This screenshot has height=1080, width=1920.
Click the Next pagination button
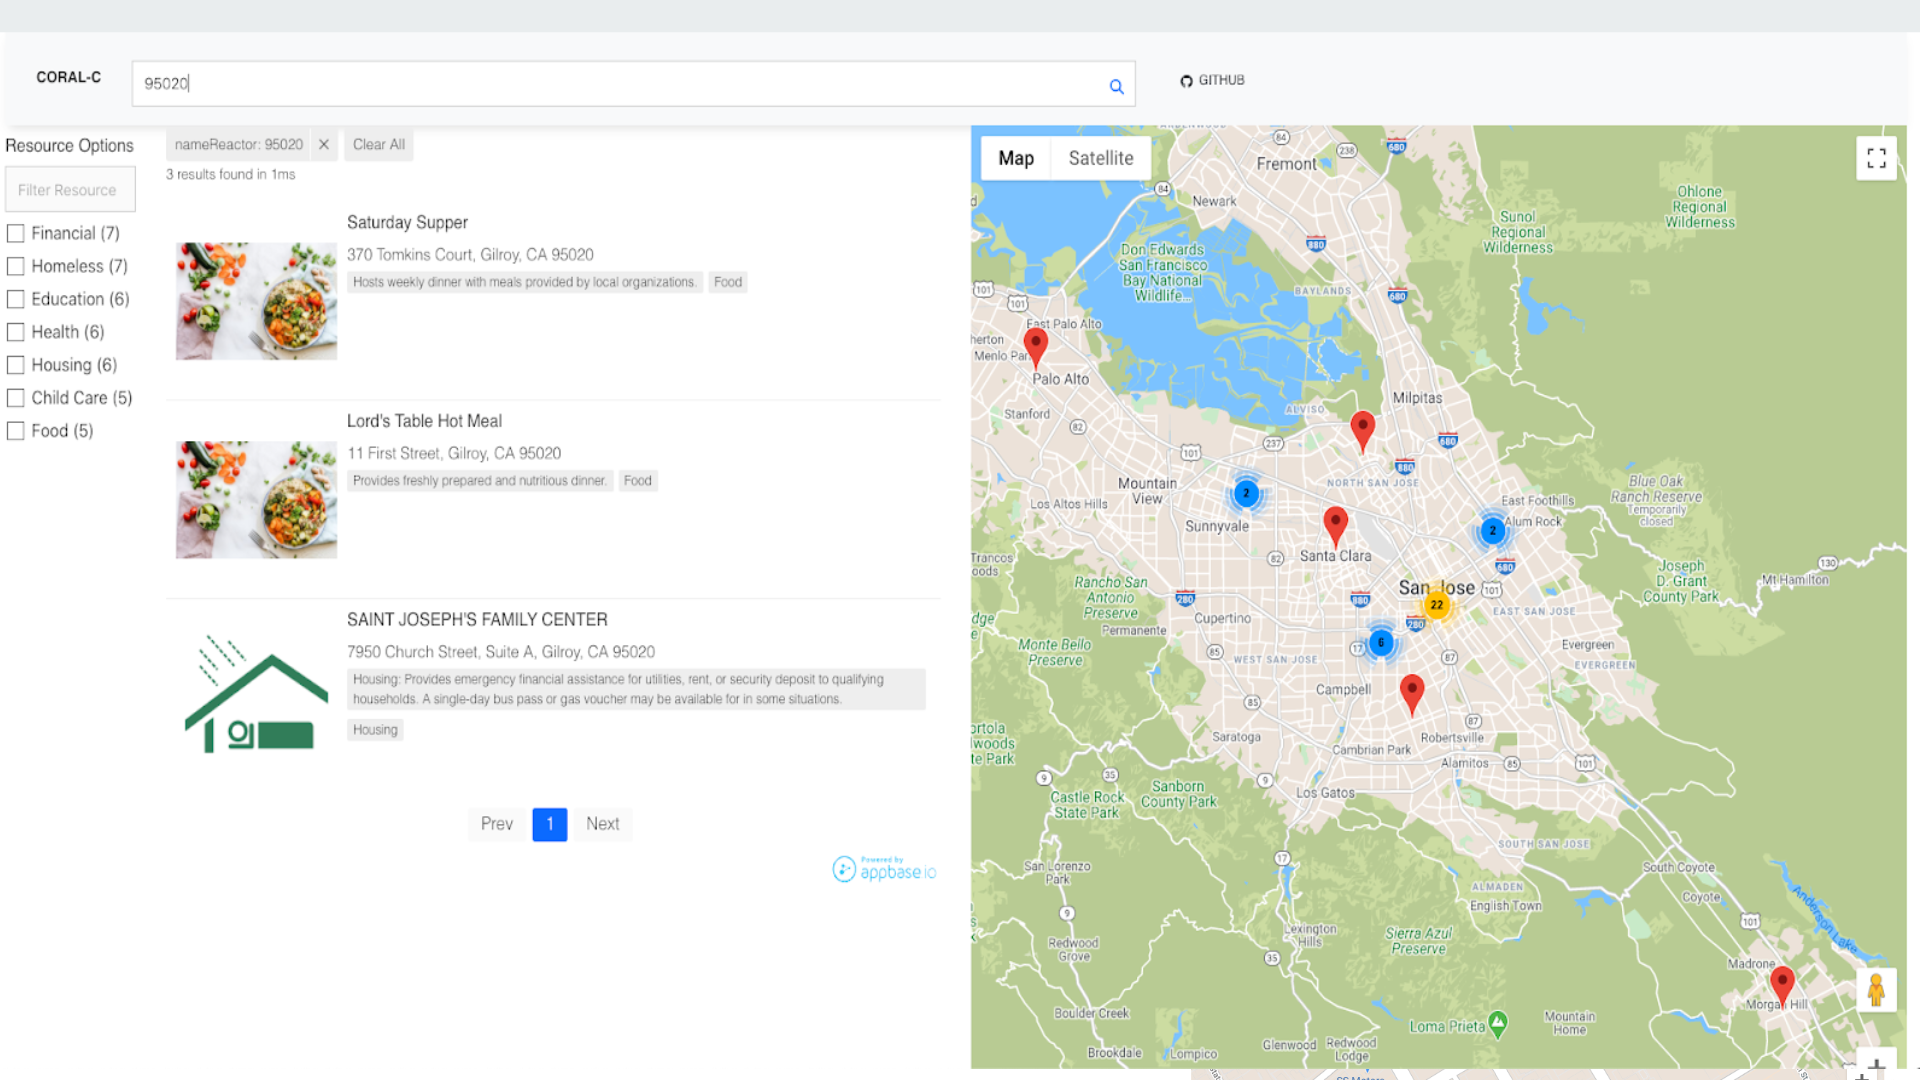point(603,824)
